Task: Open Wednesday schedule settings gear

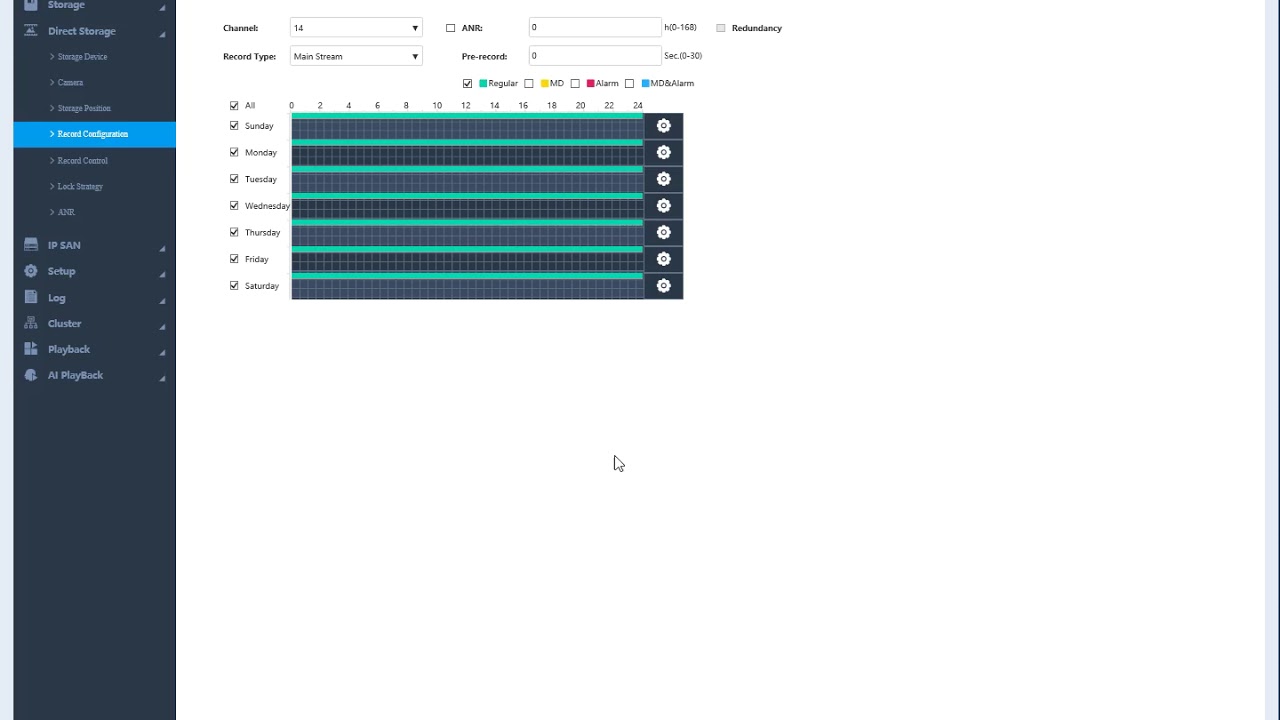Action: pos(663,206)
